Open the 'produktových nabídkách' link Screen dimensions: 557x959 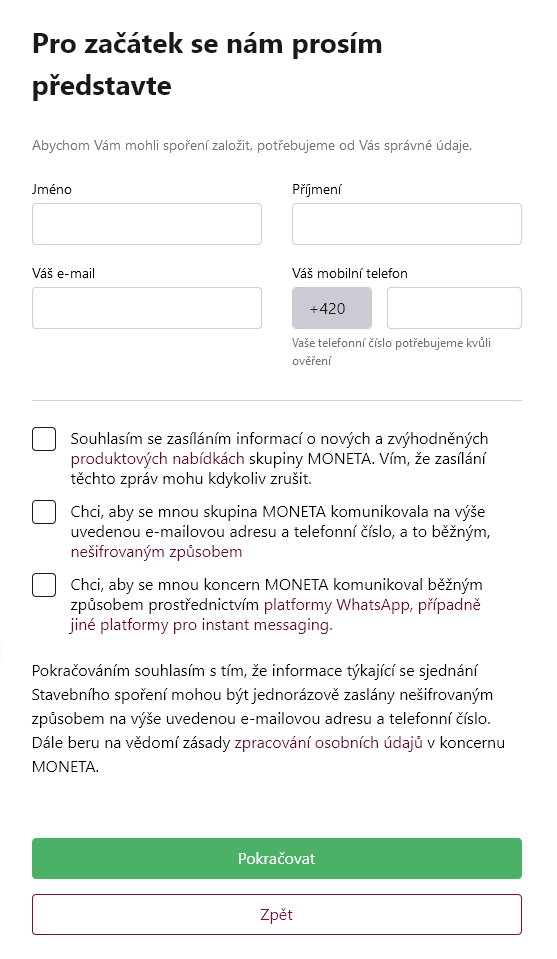pyautogui.click(x=158, y=459)
